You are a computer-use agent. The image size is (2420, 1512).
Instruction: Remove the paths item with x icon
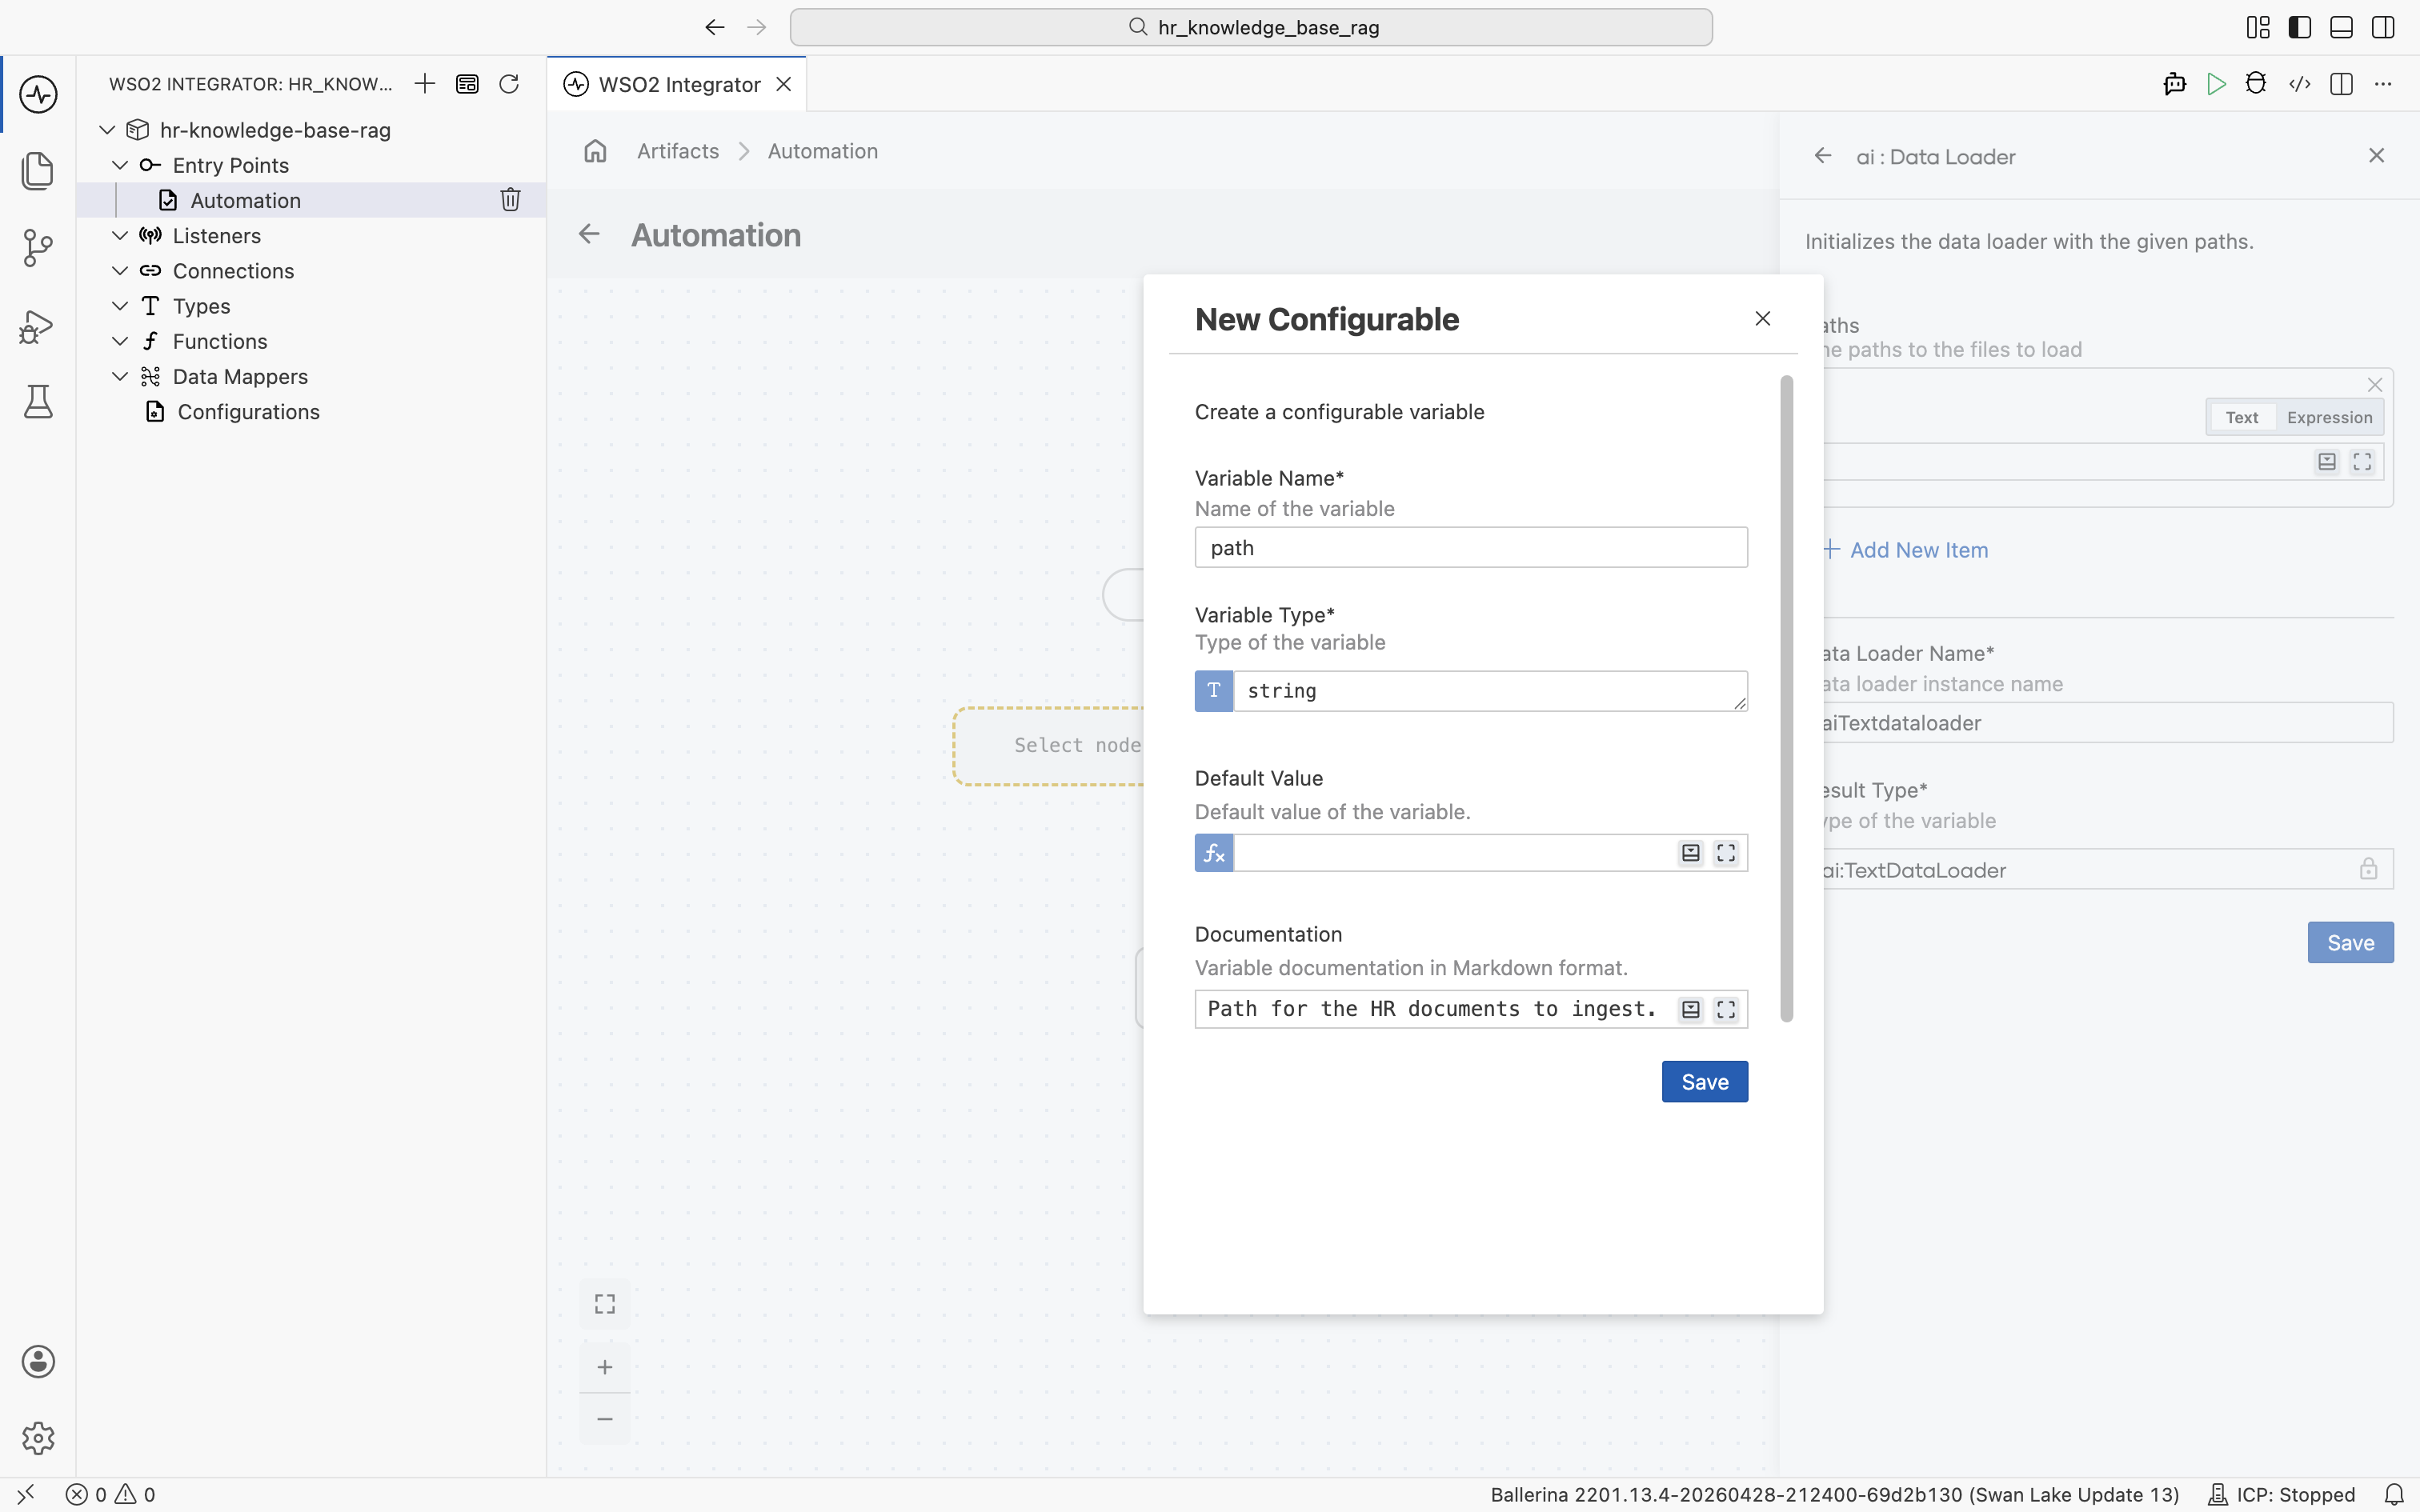[2375, 385]
